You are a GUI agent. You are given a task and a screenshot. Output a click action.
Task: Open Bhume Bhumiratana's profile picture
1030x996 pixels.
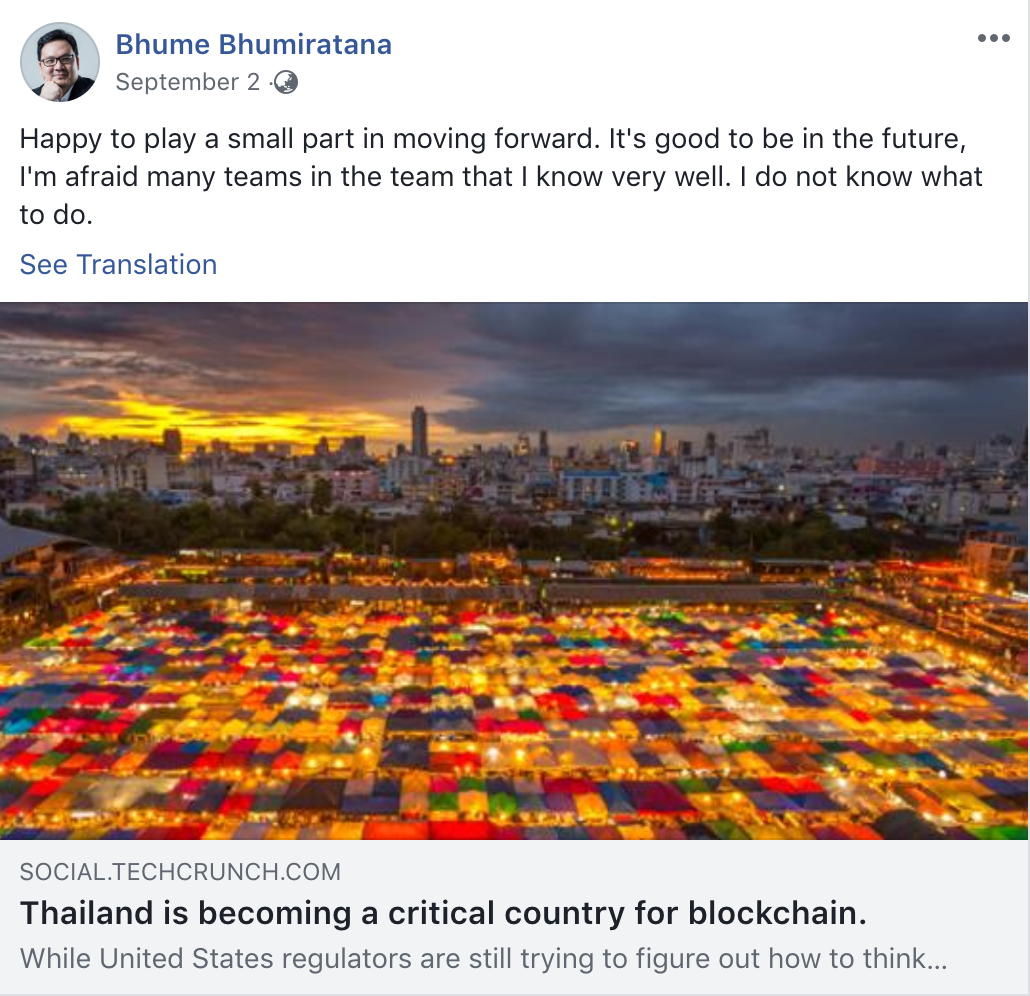(x=60, y=62)
